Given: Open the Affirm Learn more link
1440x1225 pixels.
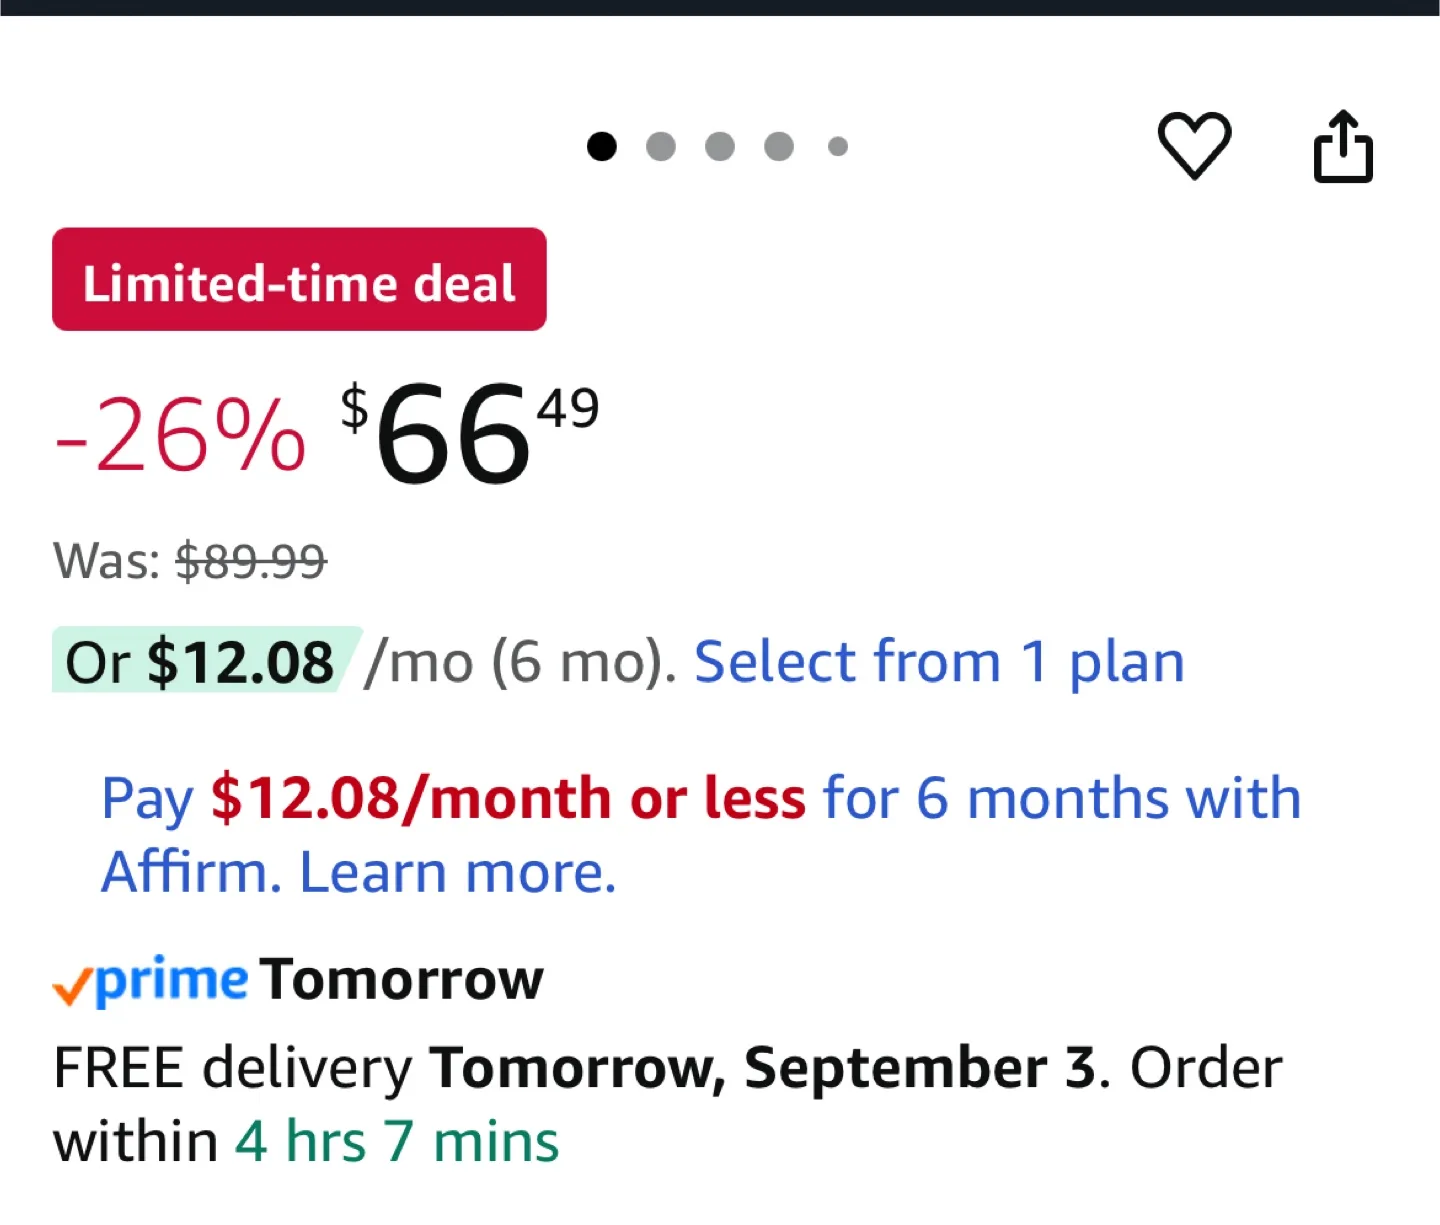Looking at the screenshot, I should 458,872.
